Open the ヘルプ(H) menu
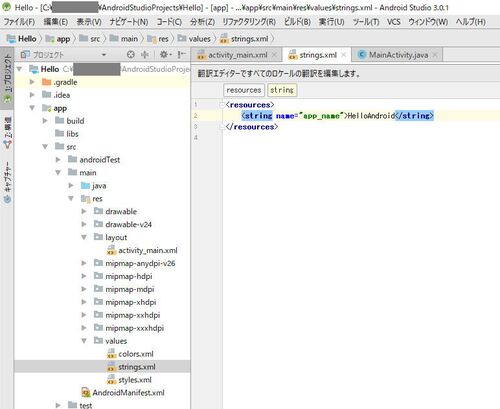This screenshot has height=409, width=500. [x=471, y=22]
